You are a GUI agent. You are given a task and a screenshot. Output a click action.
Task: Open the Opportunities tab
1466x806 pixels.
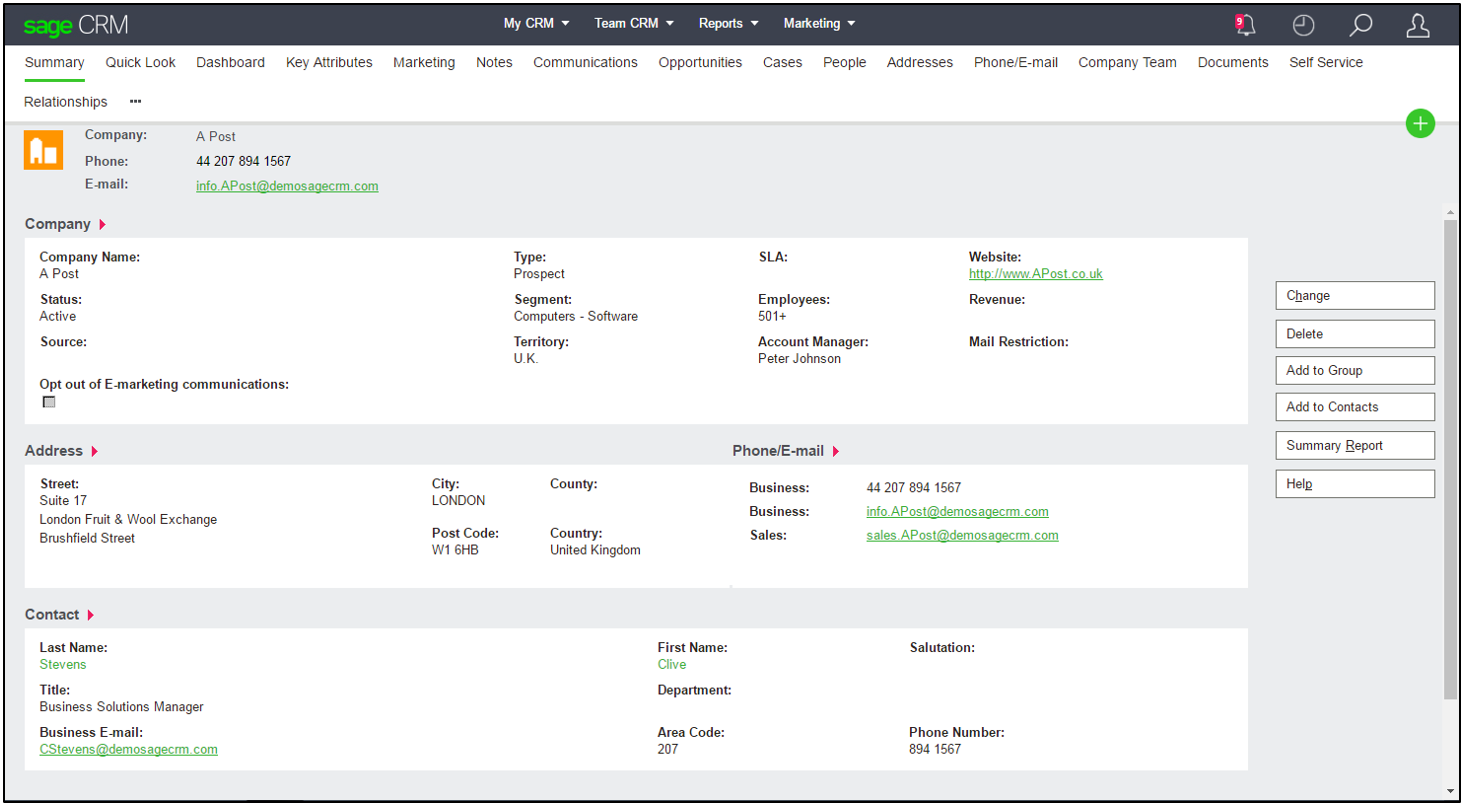[700, 62]
